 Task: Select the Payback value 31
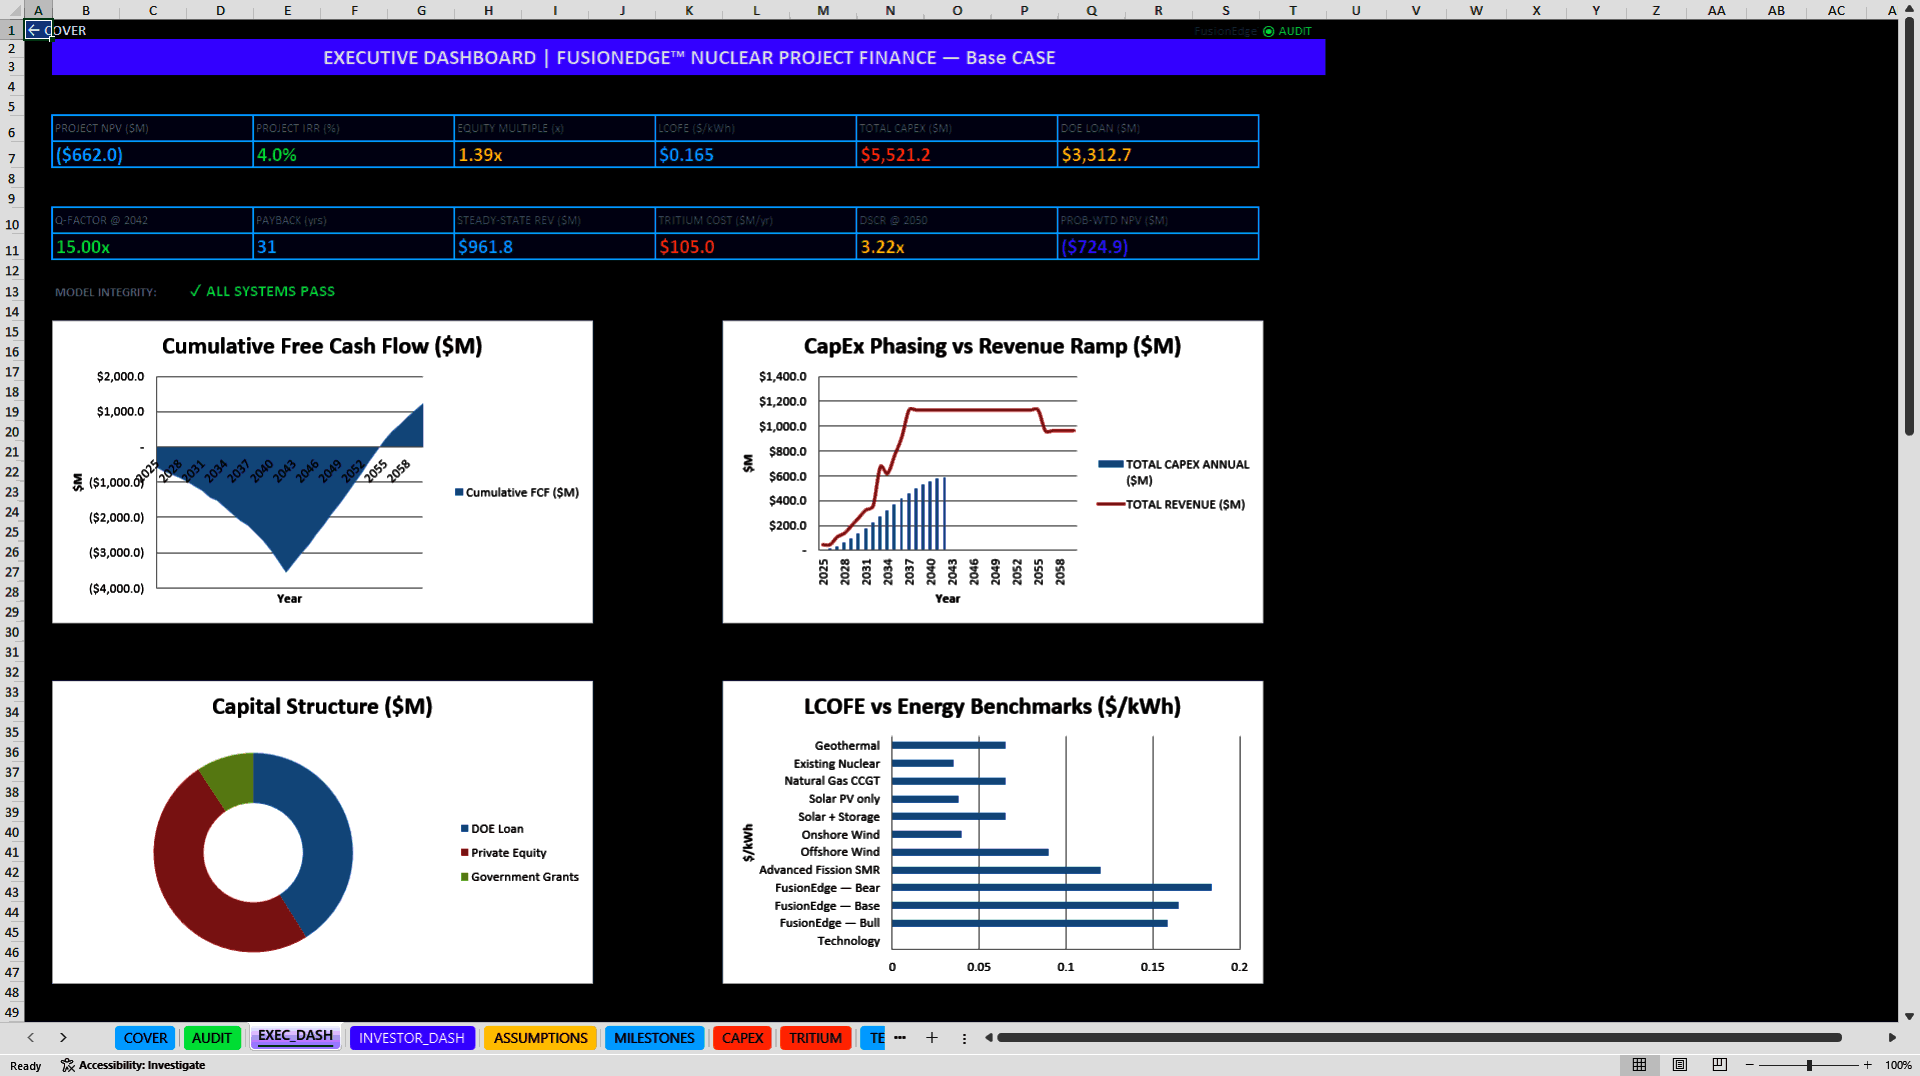click(x=353, y=247)
